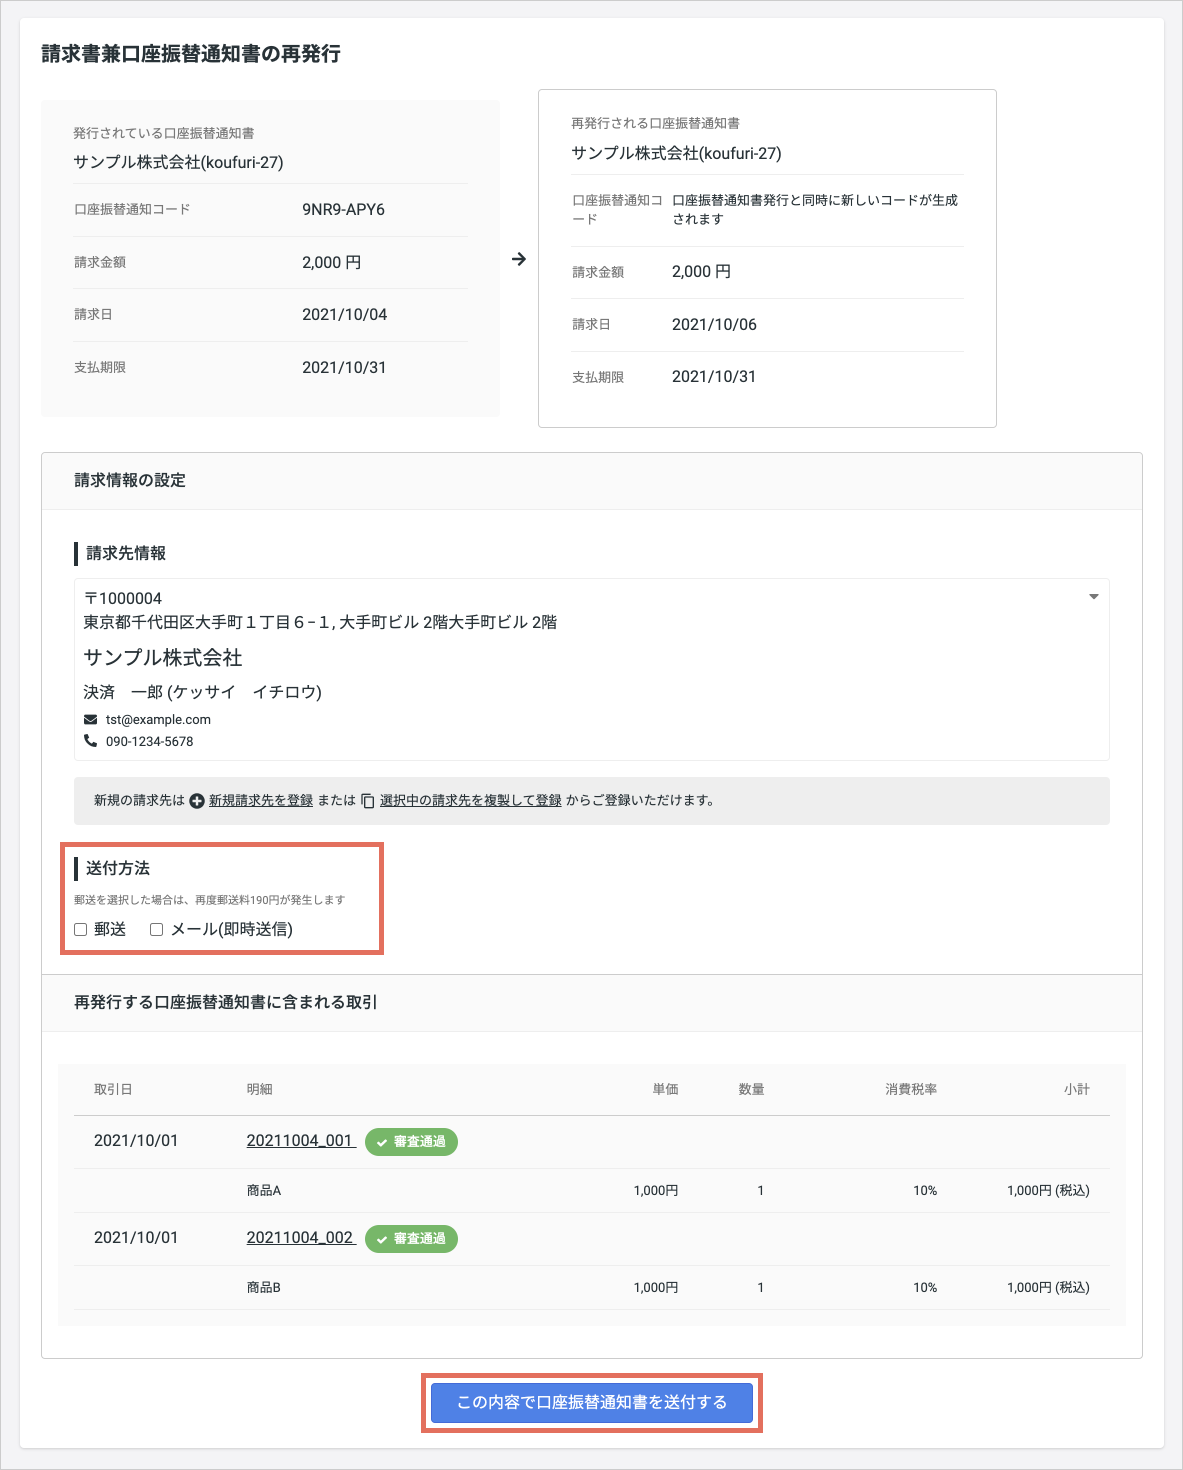Click the 小計 column header
This screenshot has width=1183, height=1470.
point(1077,1089)
